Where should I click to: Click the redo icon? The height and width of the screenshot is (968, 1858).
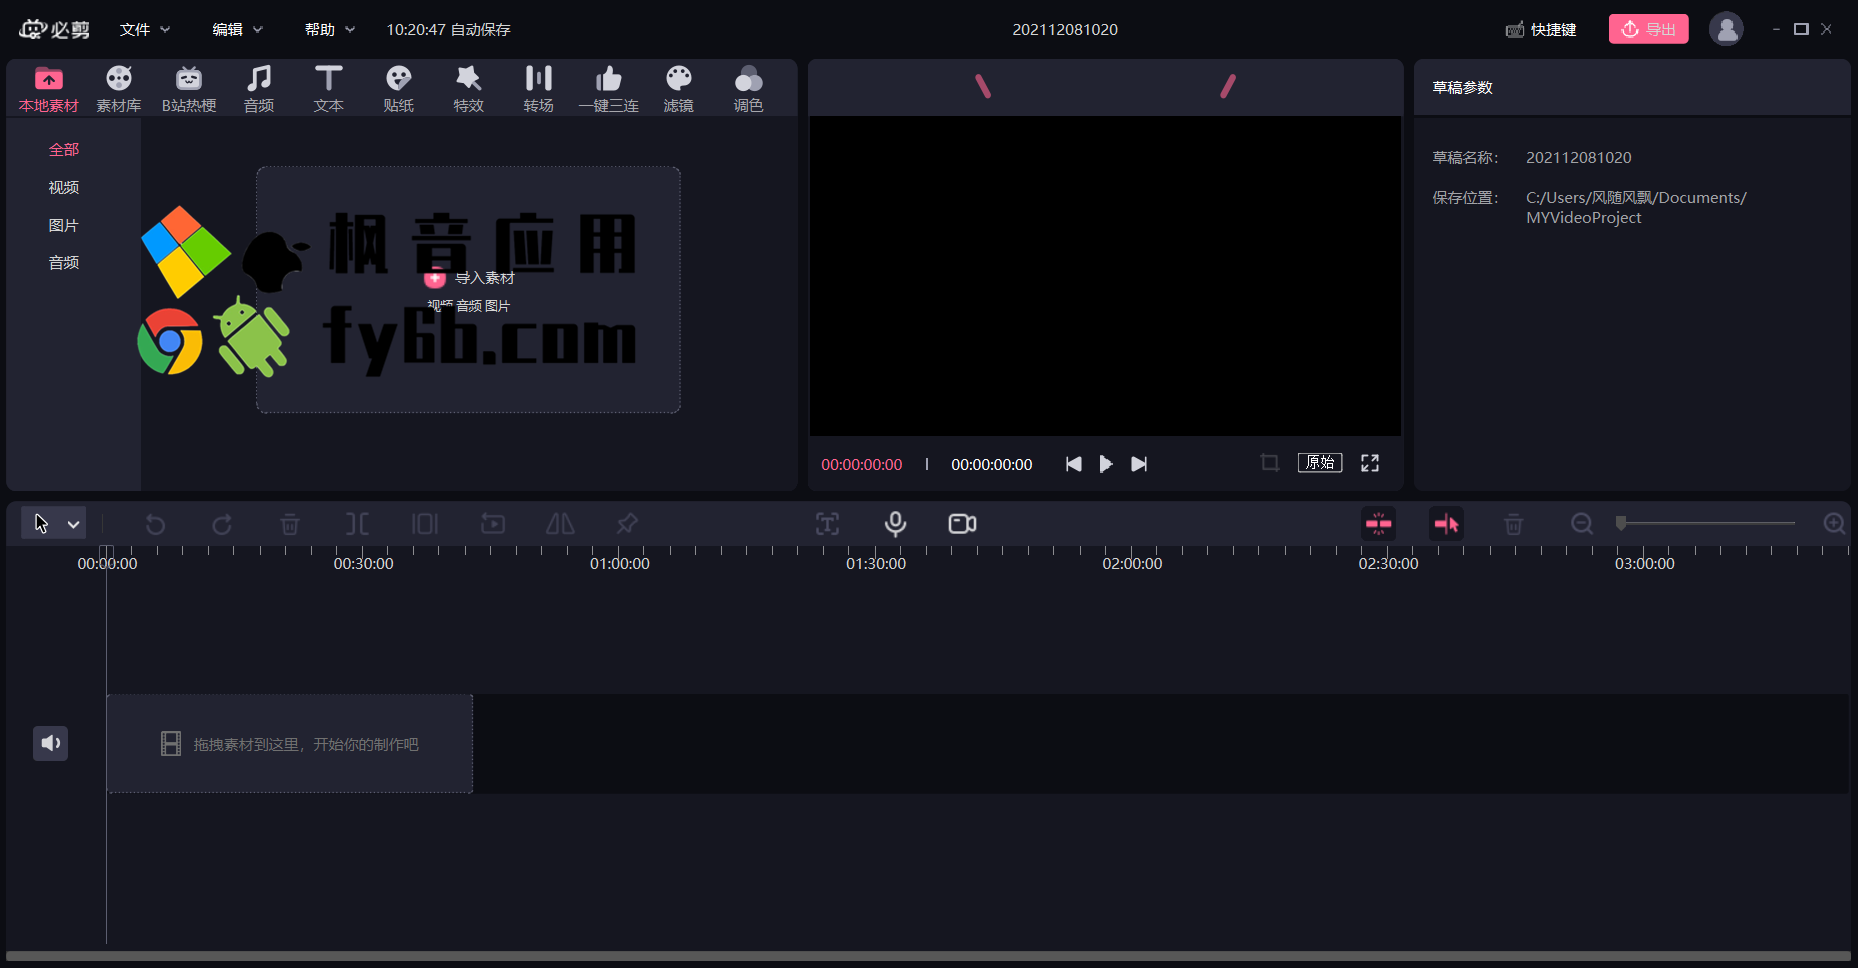coord(222,524)
